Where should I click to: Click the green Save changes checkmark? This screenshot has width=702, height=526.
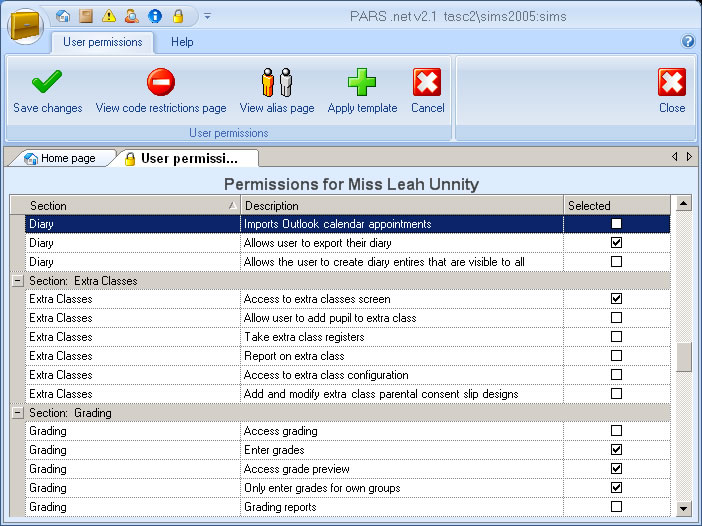[x=47, y=82]
